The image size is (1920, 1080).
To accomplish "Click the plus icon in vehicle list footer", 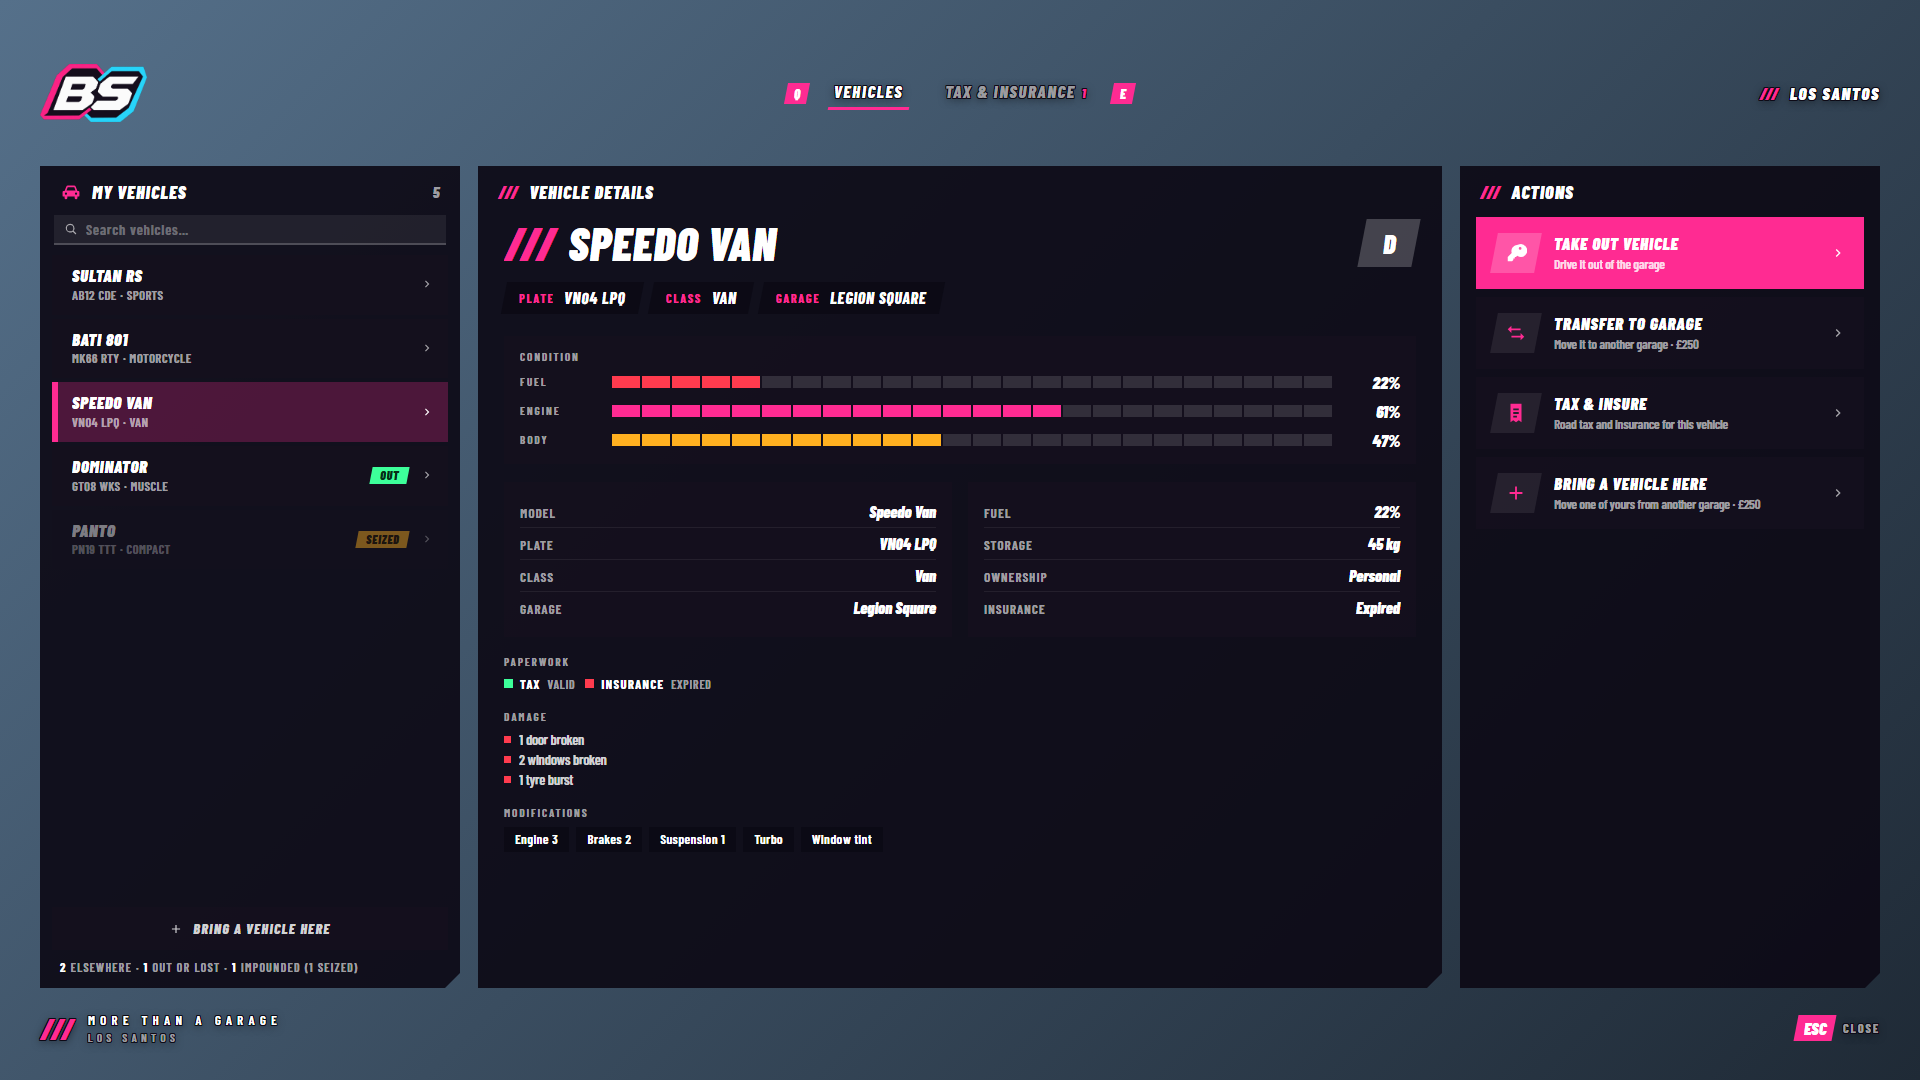I will pyautogui.click(x=176, y=929).
